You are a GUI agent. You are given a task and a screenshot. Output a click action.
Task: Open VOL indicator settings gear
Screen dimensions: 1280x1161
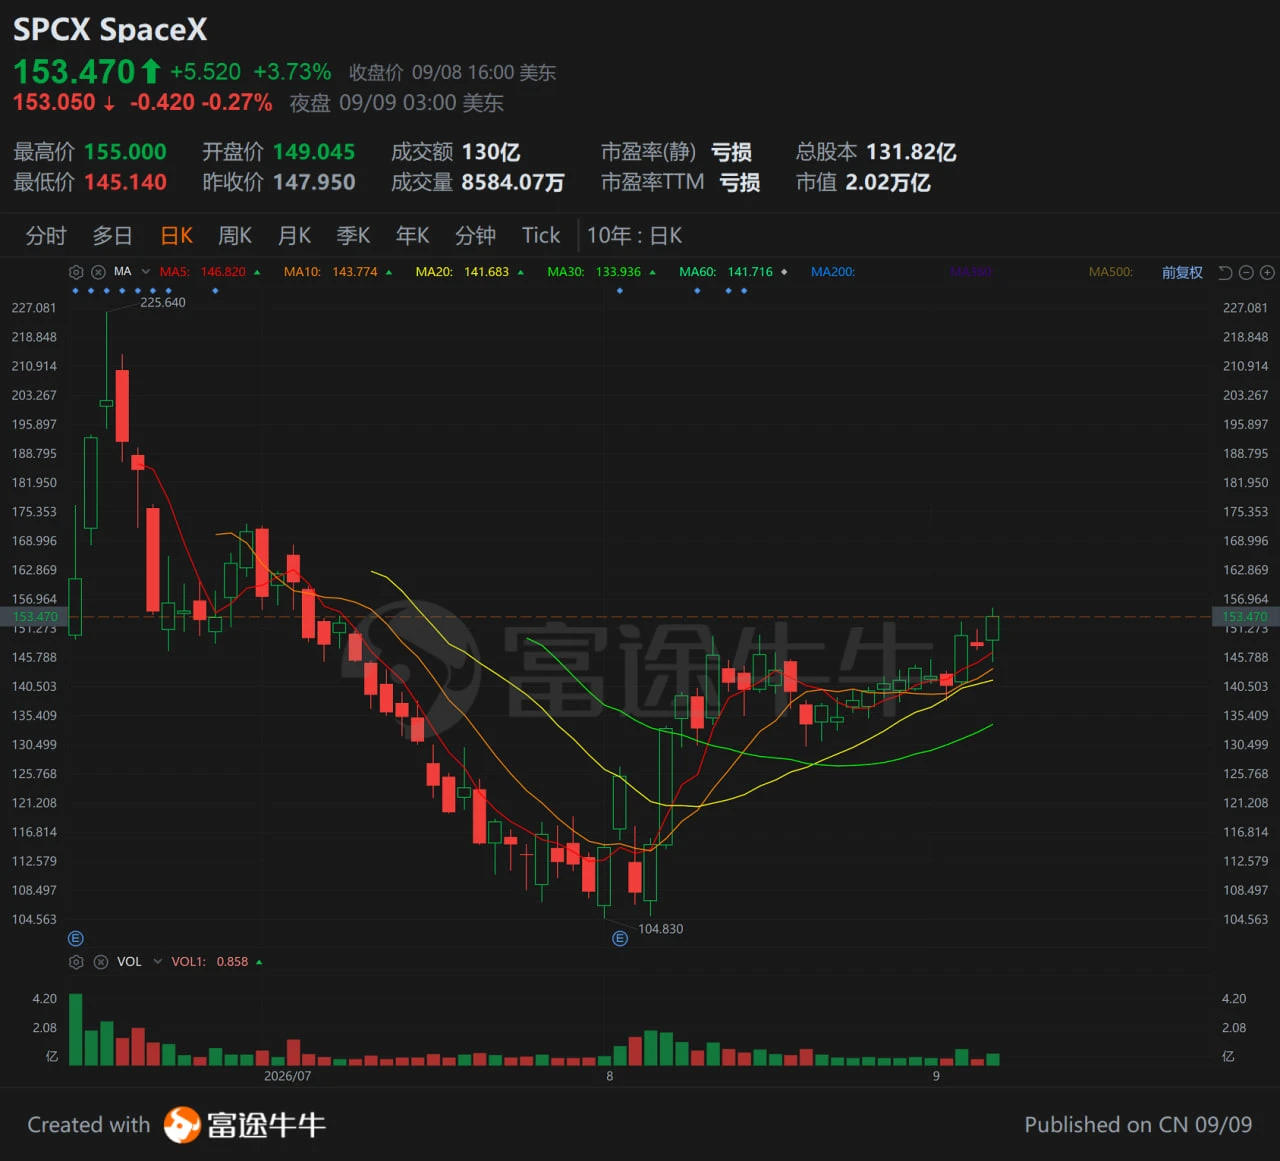tap(76, 962)
